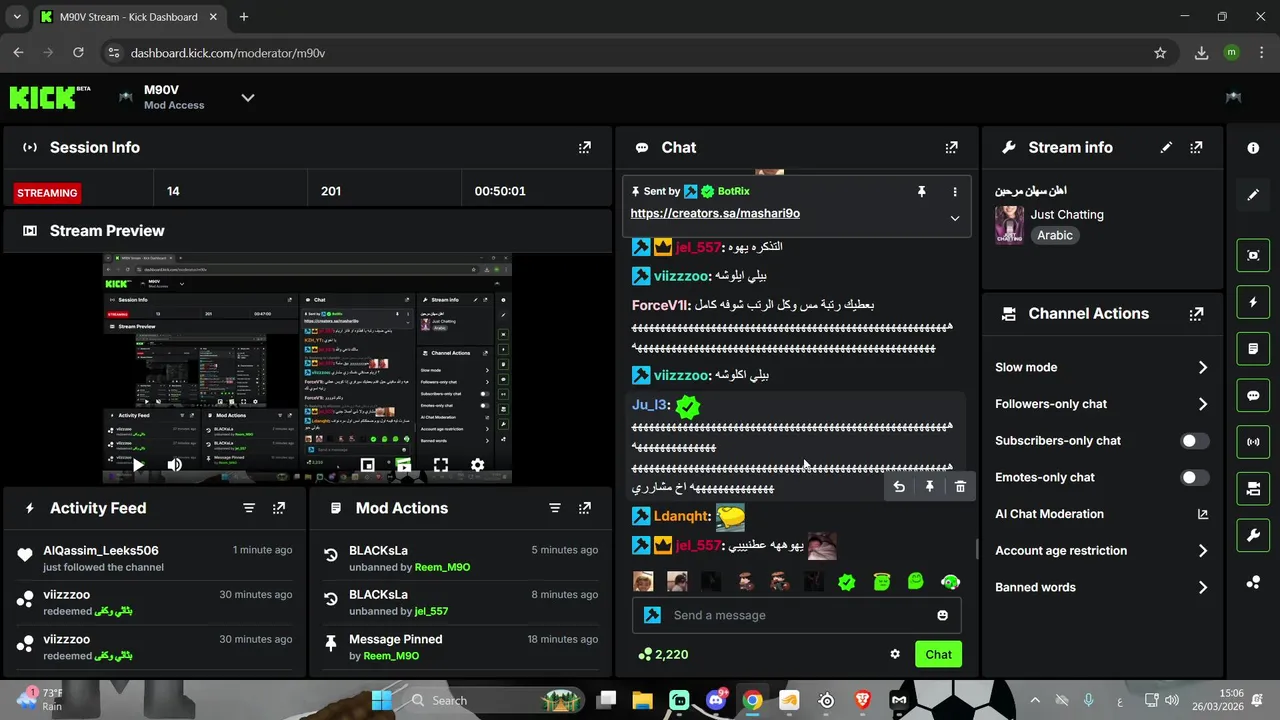Click the green Chat send button

click(938, 654)
